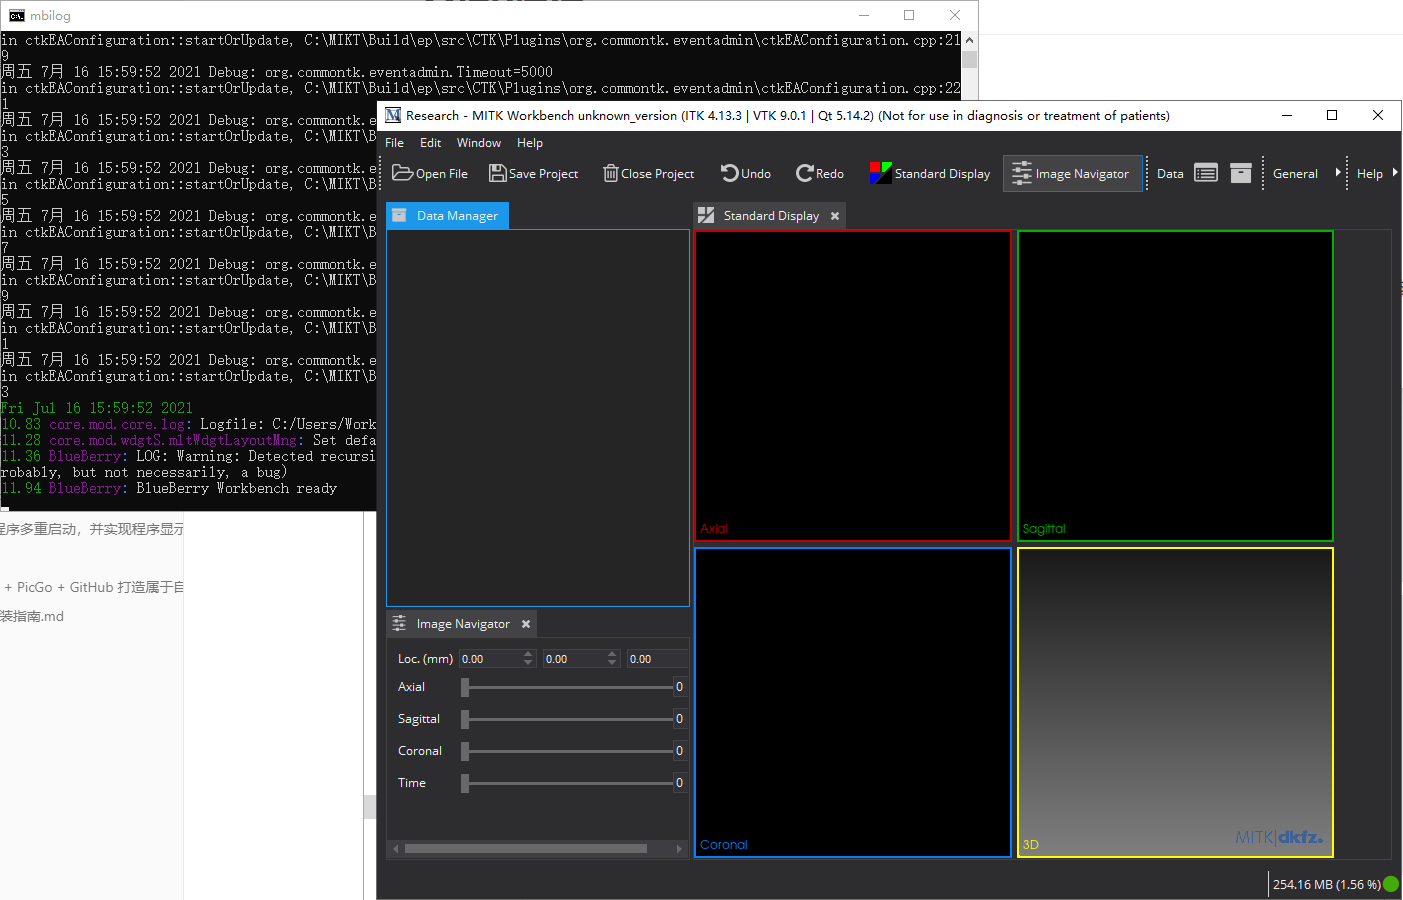The height and width of the screenshot is (900, 1403).
Task: Expand the General toolbar overflow arrow
Action: (1338, 172)
